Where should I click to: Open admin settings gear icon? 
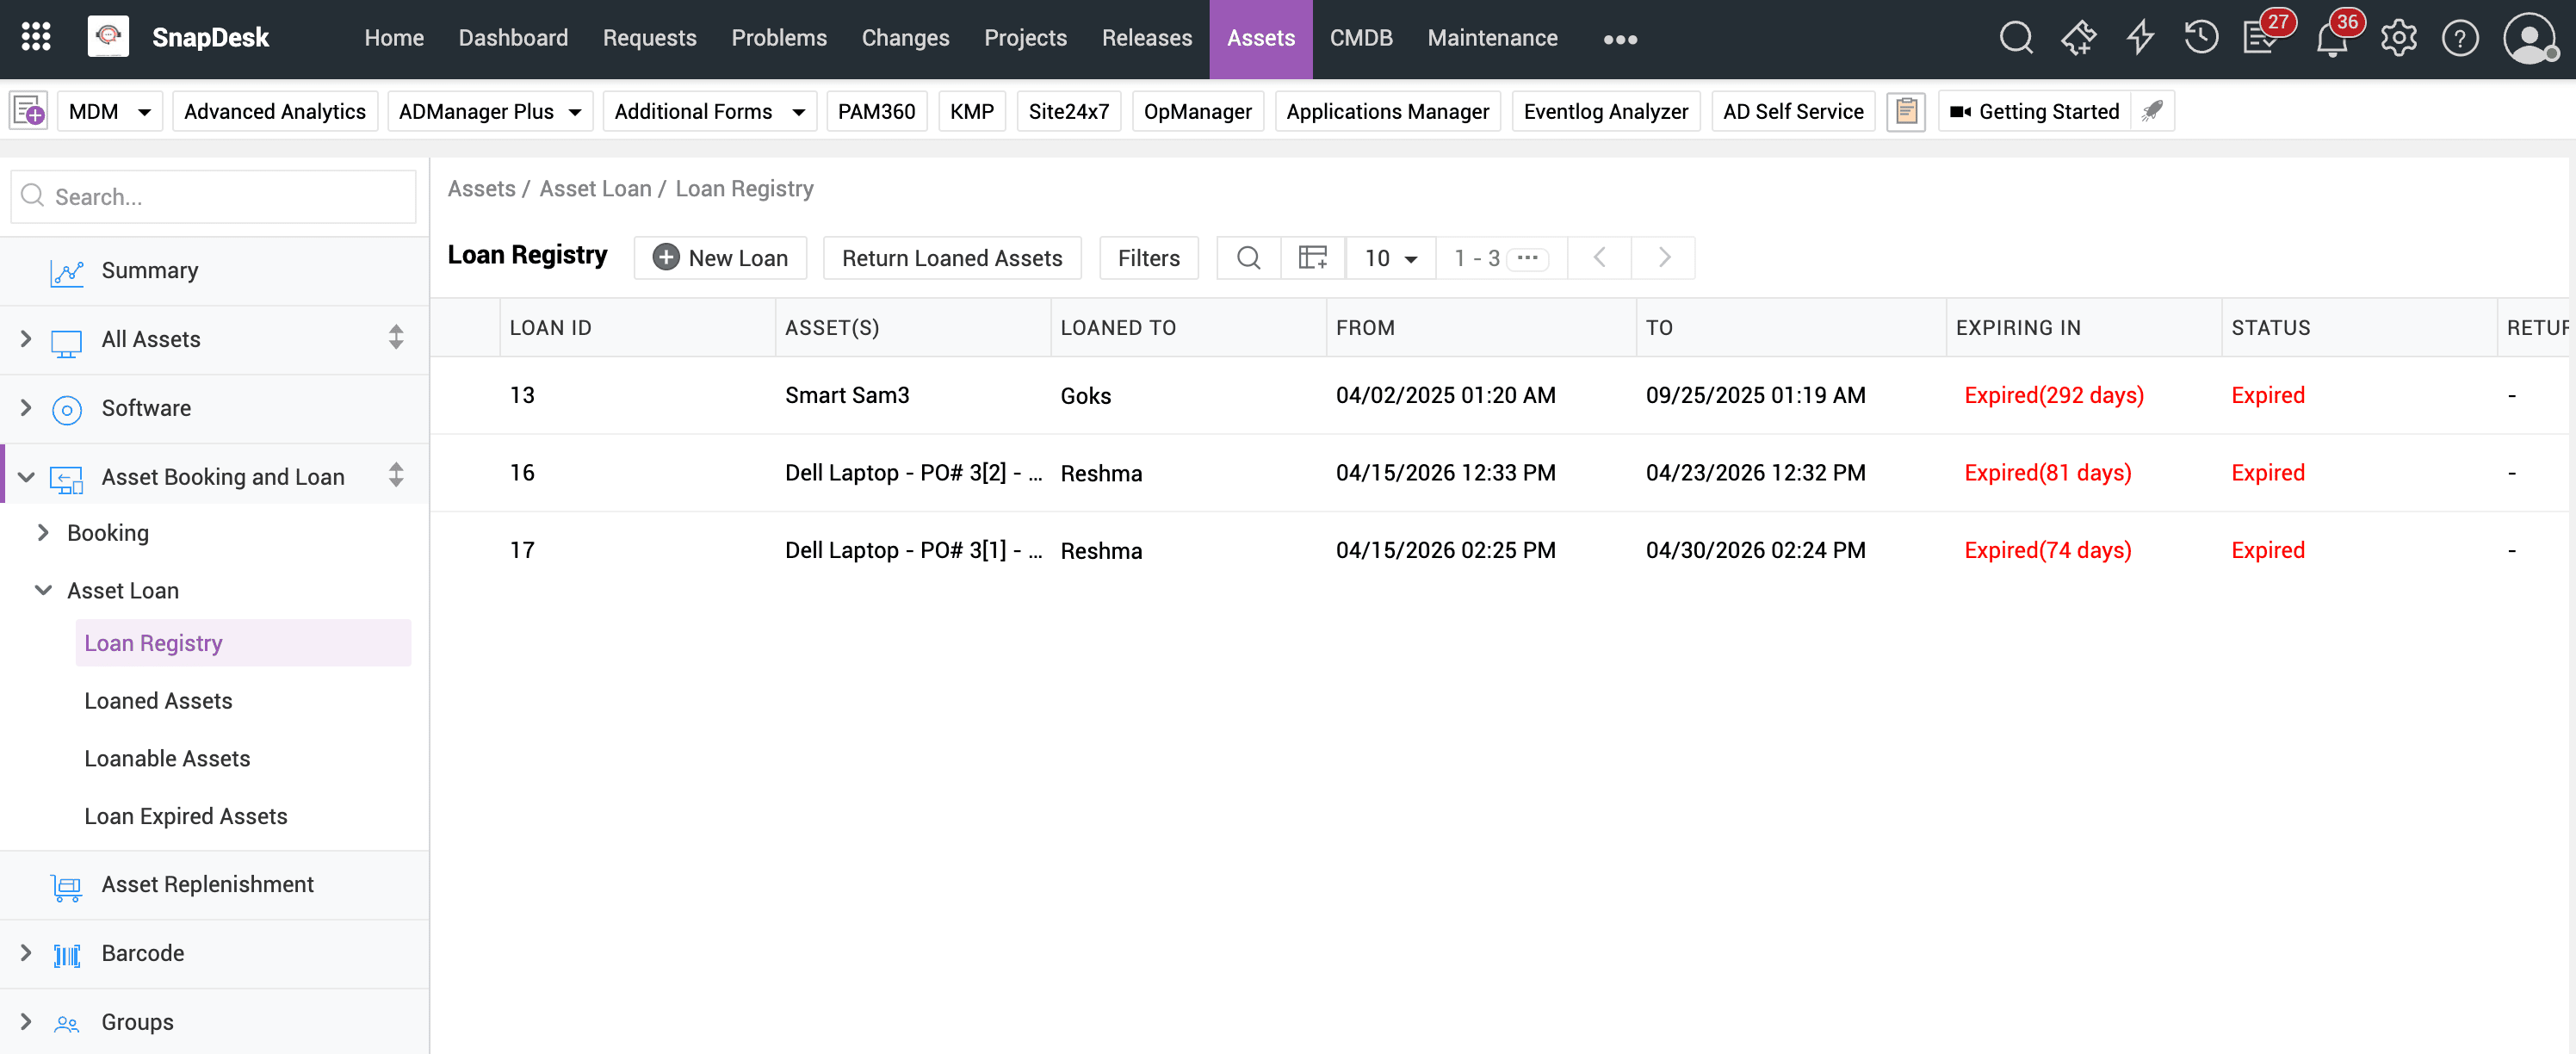coord(2398,38)
